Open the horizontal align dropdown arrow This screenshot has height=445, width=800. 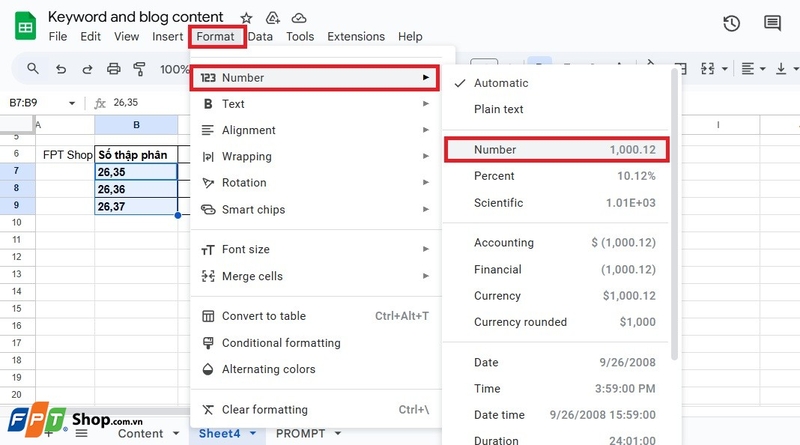pos(762,68)
